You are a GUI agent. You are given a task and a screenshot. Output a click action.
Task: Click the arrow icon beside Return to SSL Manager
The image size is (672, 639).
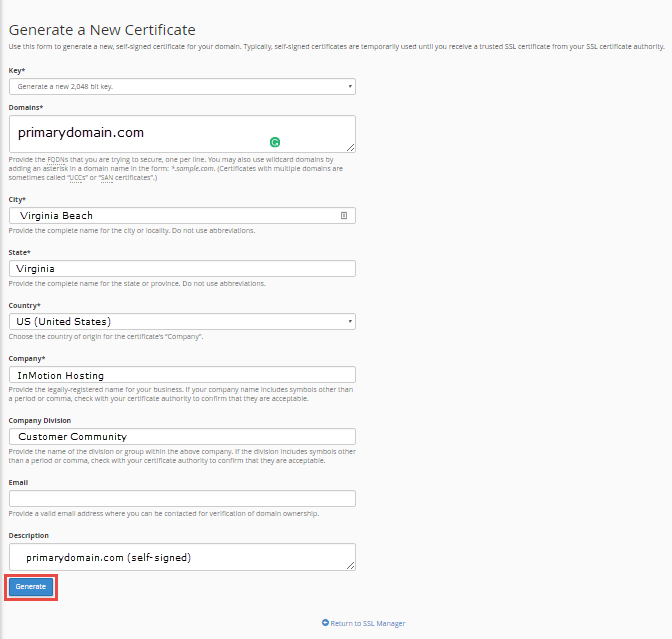(325, 623)
